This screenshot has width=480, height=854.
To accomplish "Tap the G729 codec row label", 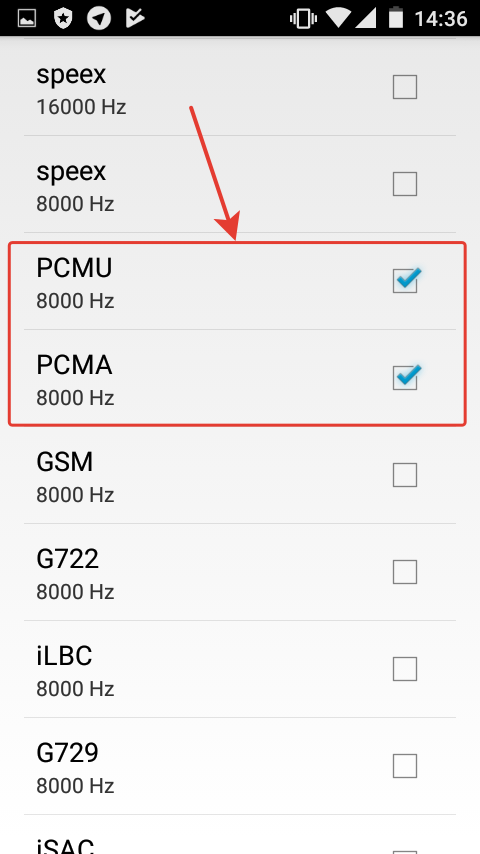I will [x=68, y=753].
